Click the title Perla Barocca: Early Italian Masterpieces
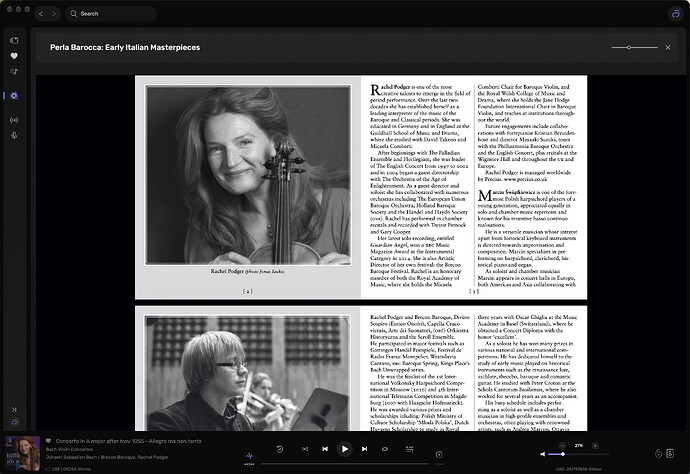Image resolution: width=690 pixels, height=474 pixels. click(x=125, y=47)
